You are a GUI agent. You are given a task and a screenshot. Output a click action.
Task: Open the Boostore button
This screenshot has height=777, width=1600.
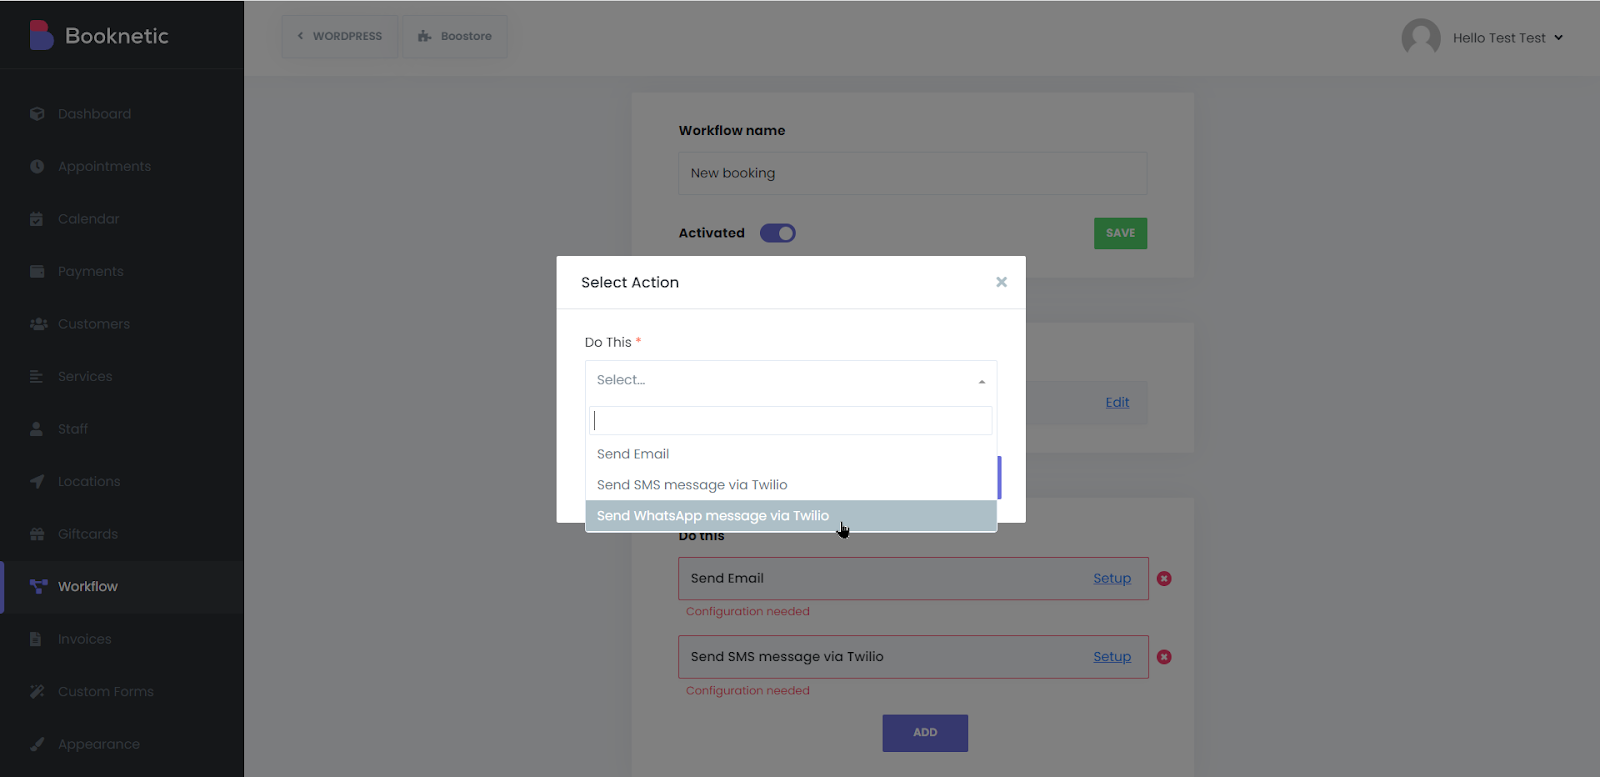tap(455, 36)
